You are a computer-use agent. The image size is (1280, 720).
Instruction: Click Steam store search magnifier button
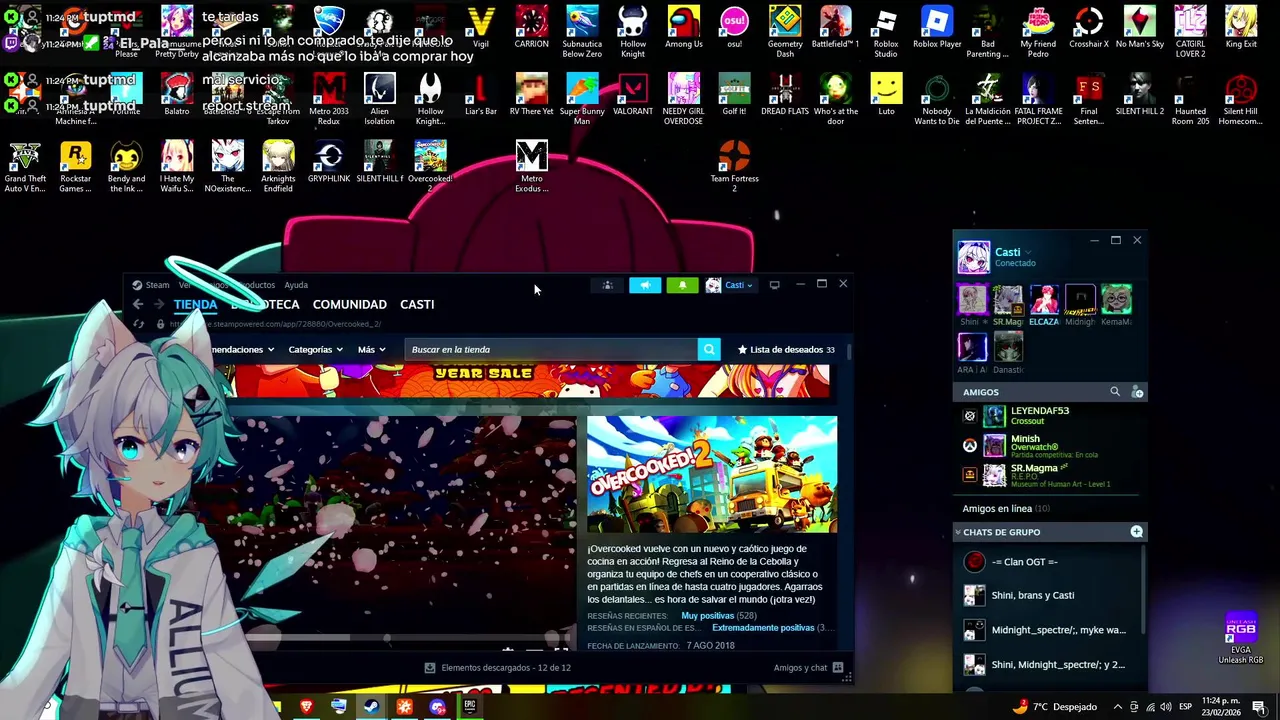[709, 349]
